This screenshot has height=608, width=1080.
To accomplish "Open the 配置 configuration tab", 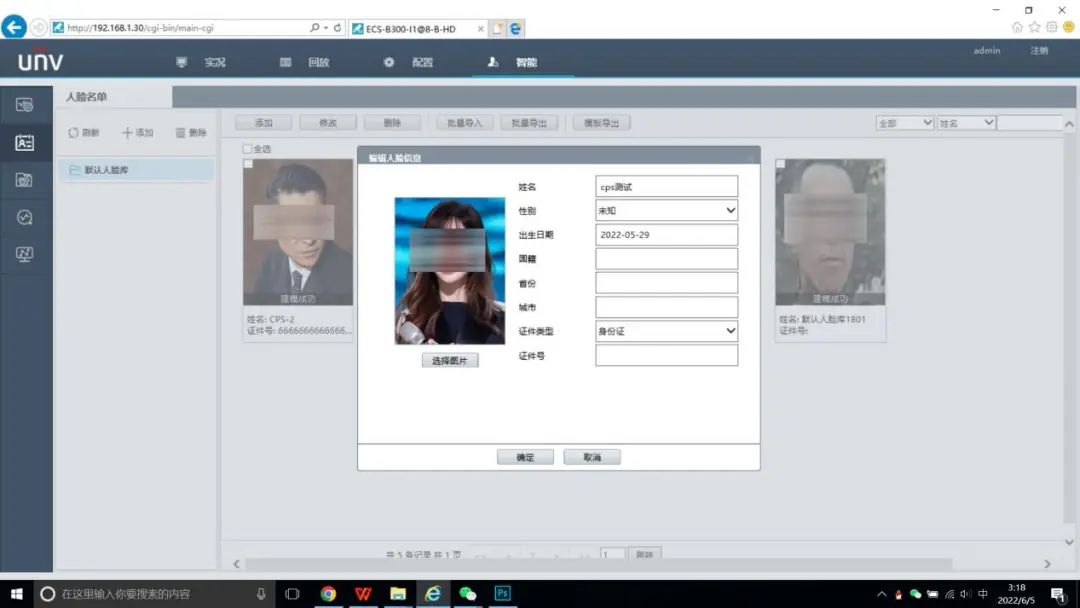I will click(x=410, y=62).
